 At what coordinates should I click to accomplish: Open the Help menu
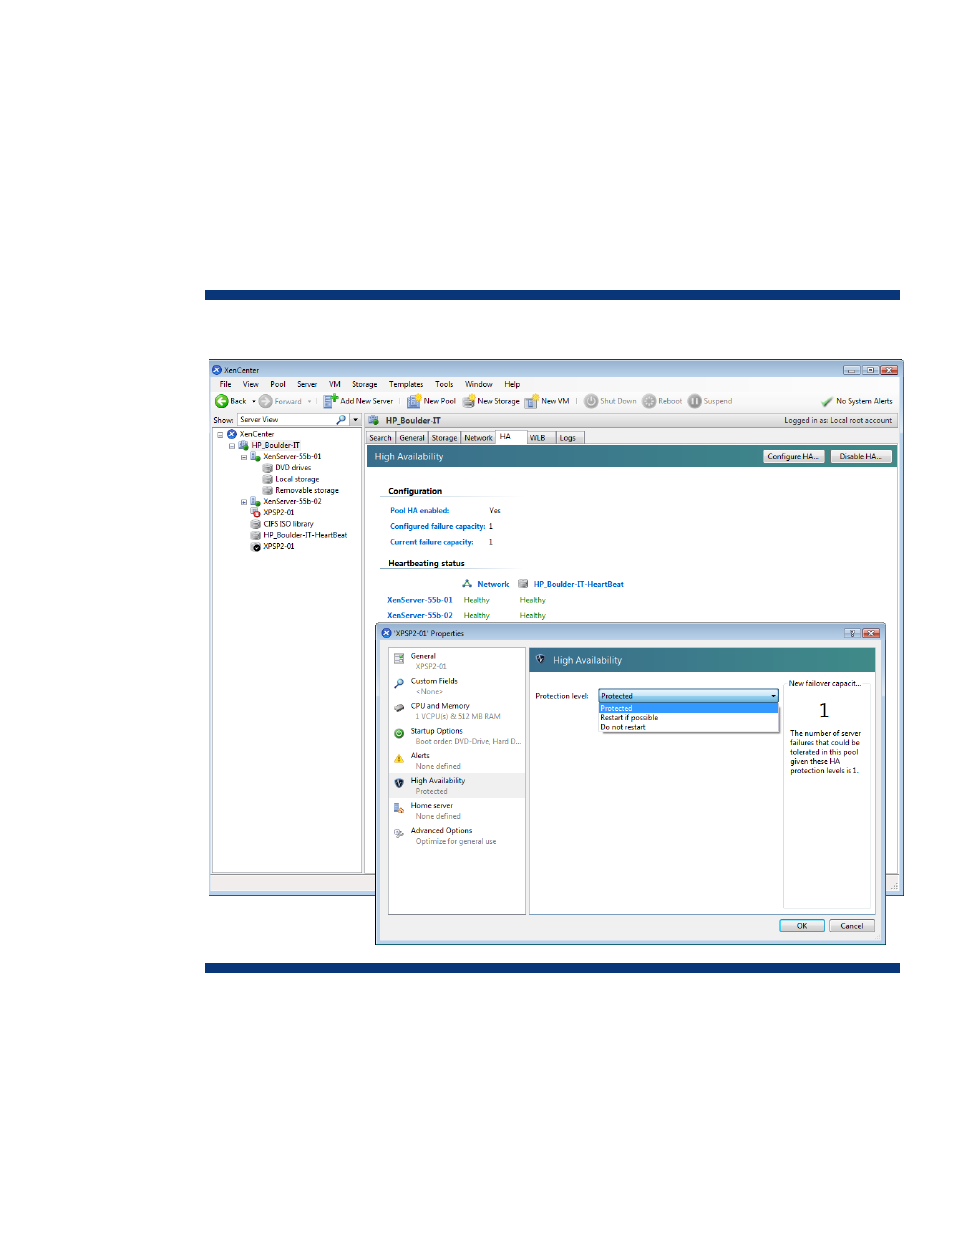[x=512, y=384]
